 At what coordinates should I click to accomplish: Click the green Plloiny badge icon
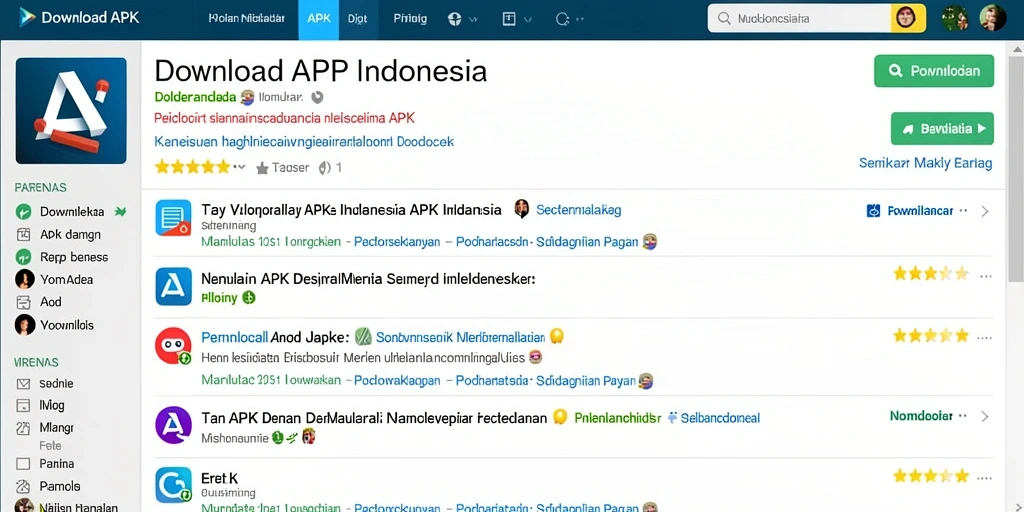point(248,298)
